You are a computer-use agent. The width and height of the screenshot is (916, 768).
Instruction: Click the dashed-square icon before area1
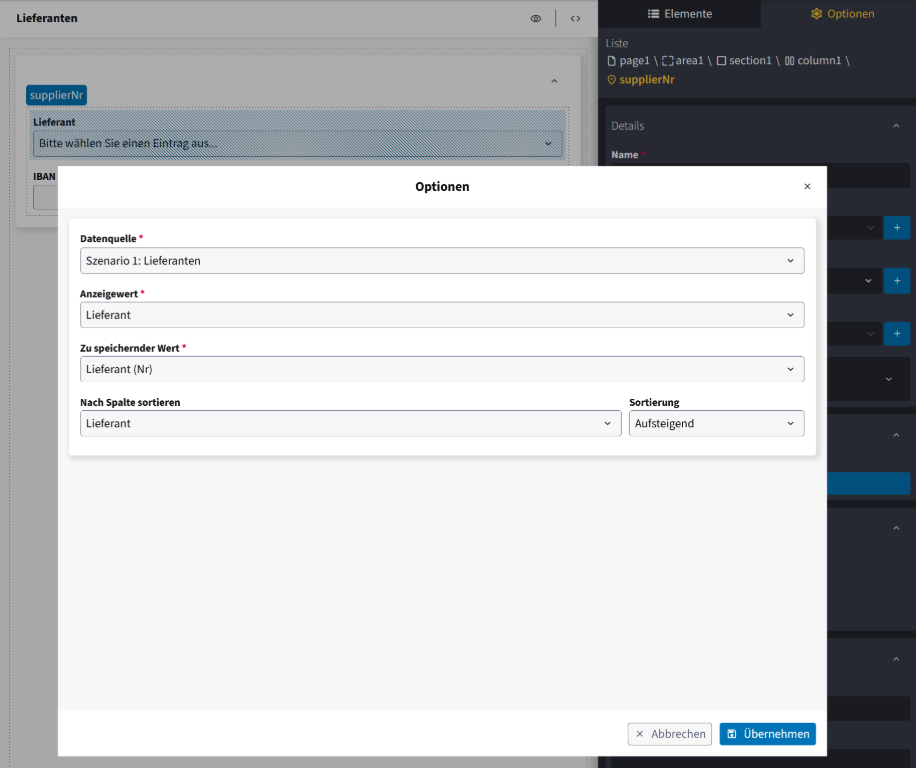[668, 61]
